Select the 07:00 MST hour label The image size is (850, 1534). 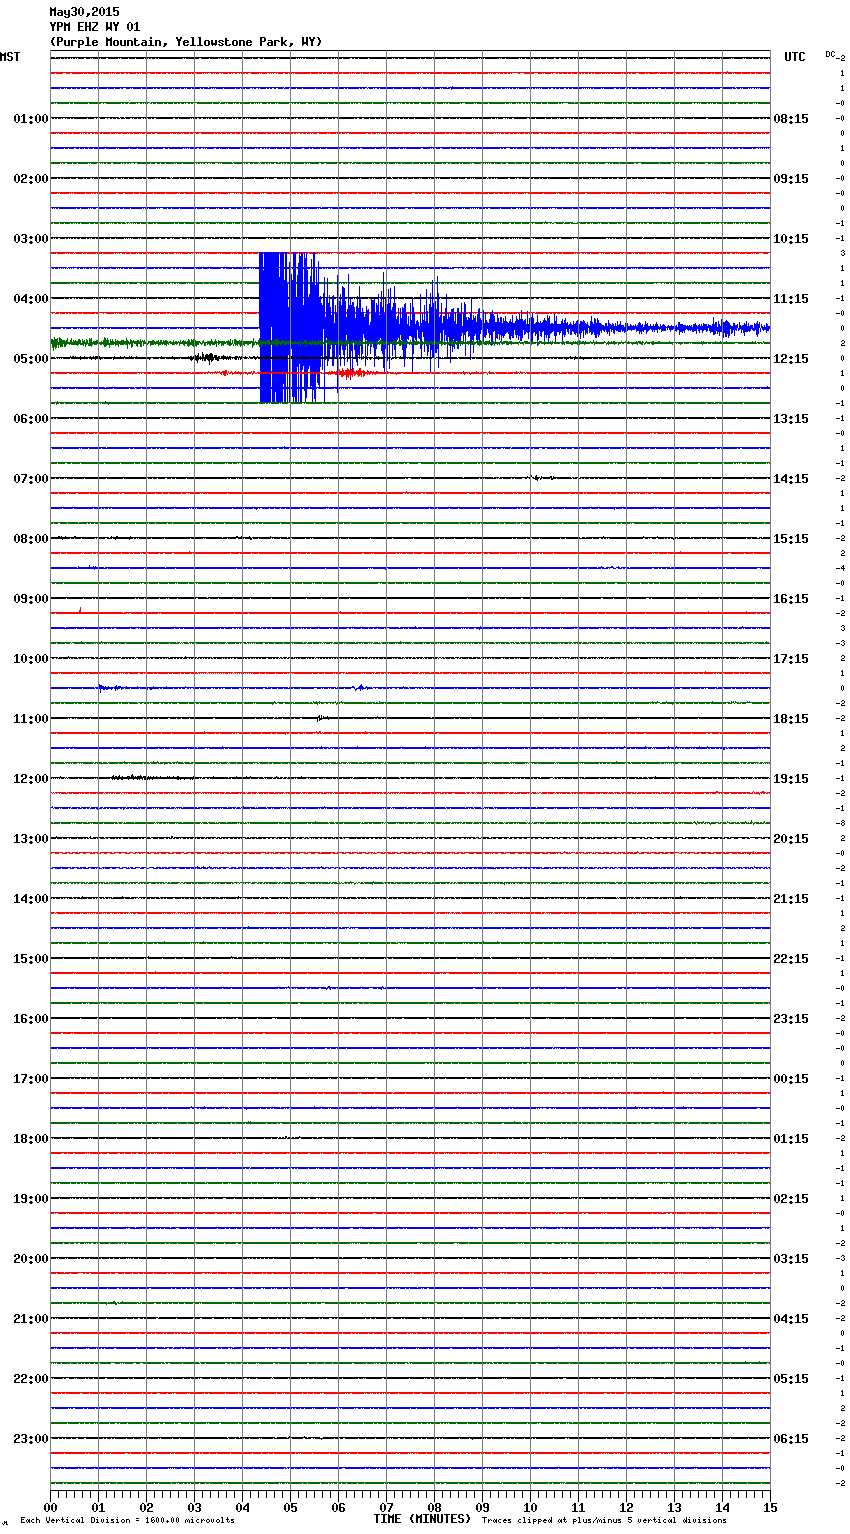pos(31,479)
